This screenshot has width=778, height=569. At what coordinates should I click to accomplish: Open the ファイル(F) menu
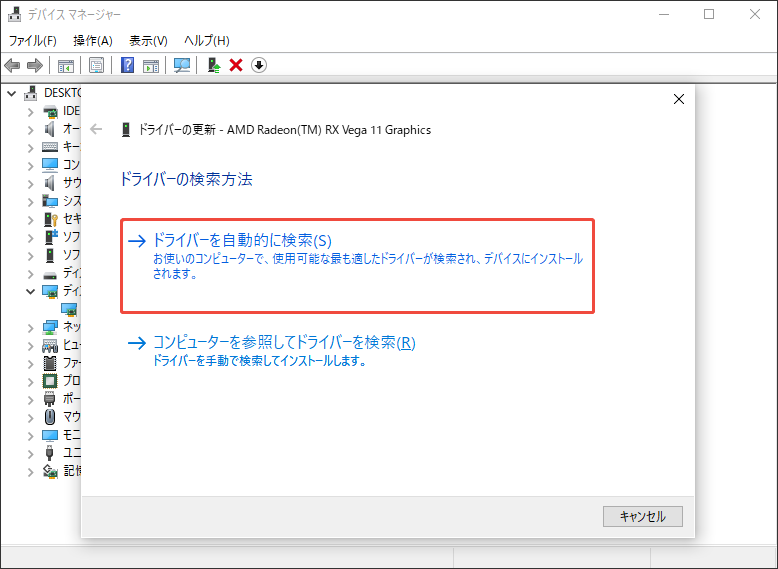(x=33, y=41)
